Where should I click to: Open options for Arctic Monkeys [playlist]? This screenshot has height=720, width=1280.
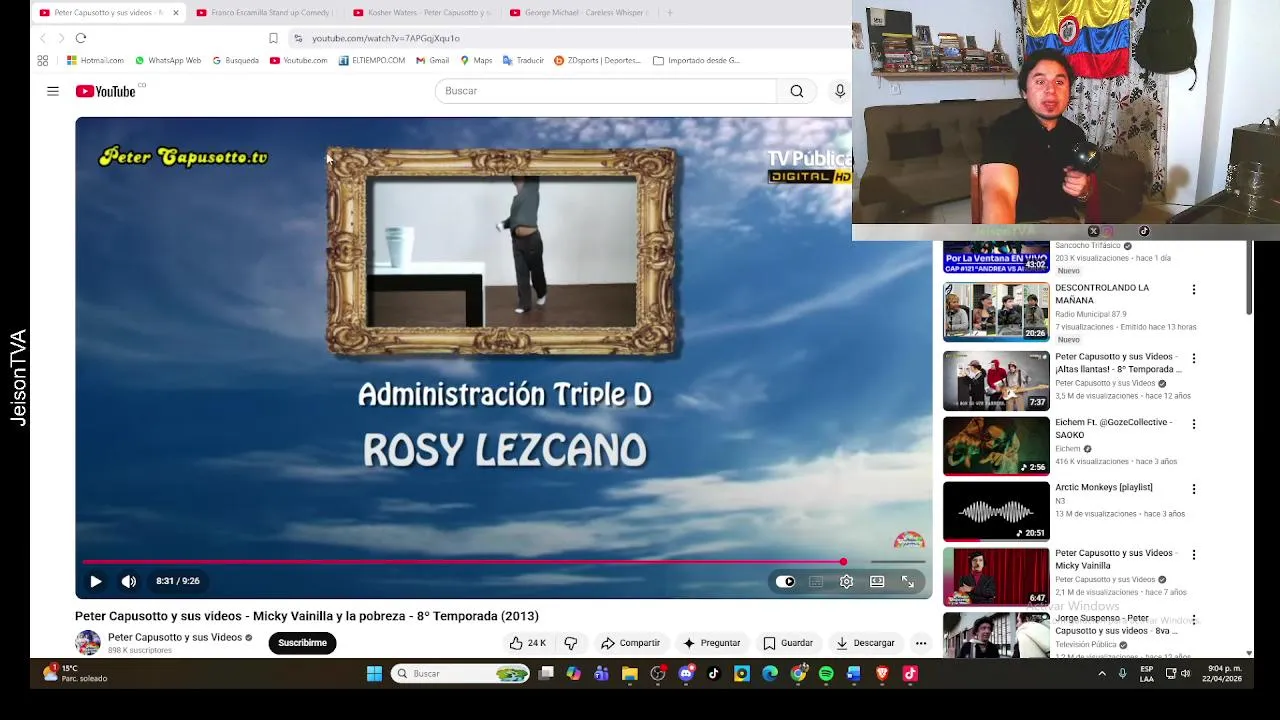[x=1193, y=489]
